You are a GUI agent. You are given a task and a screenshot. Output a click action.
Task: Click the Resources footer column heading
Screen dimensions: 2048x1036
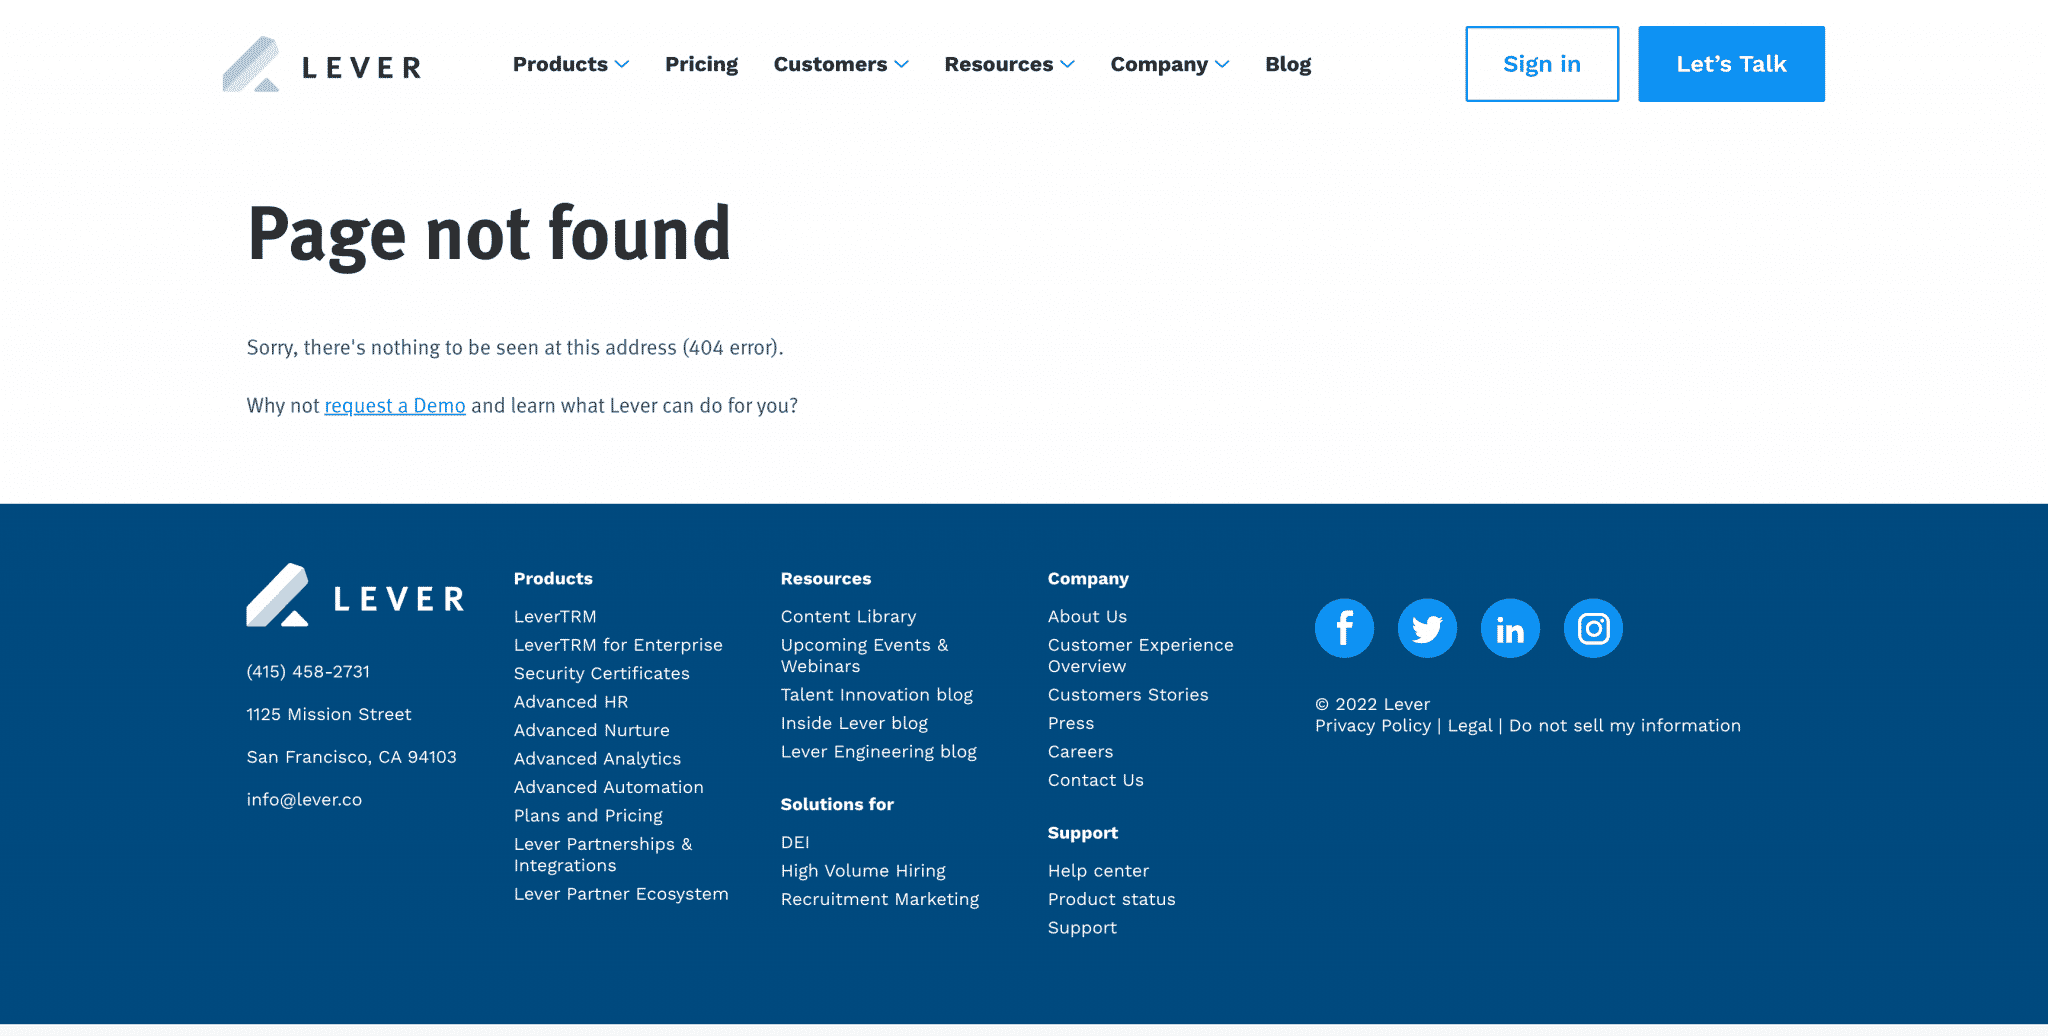click(825, 579)
